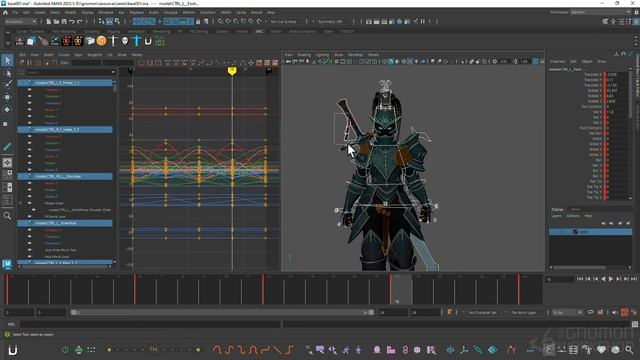Click the heart icon in bottom bar
This screenshot has height=360, width=640.
601,350
